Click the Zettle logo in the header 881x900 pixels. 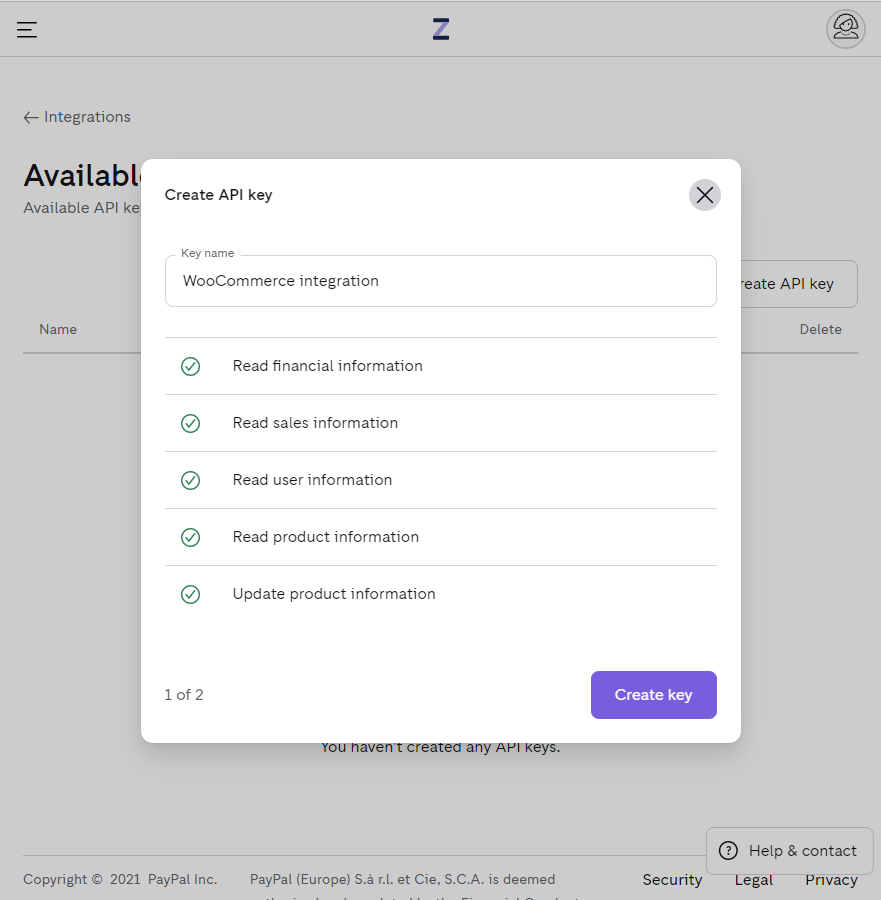pyautogui.click(x=440, y=29)
